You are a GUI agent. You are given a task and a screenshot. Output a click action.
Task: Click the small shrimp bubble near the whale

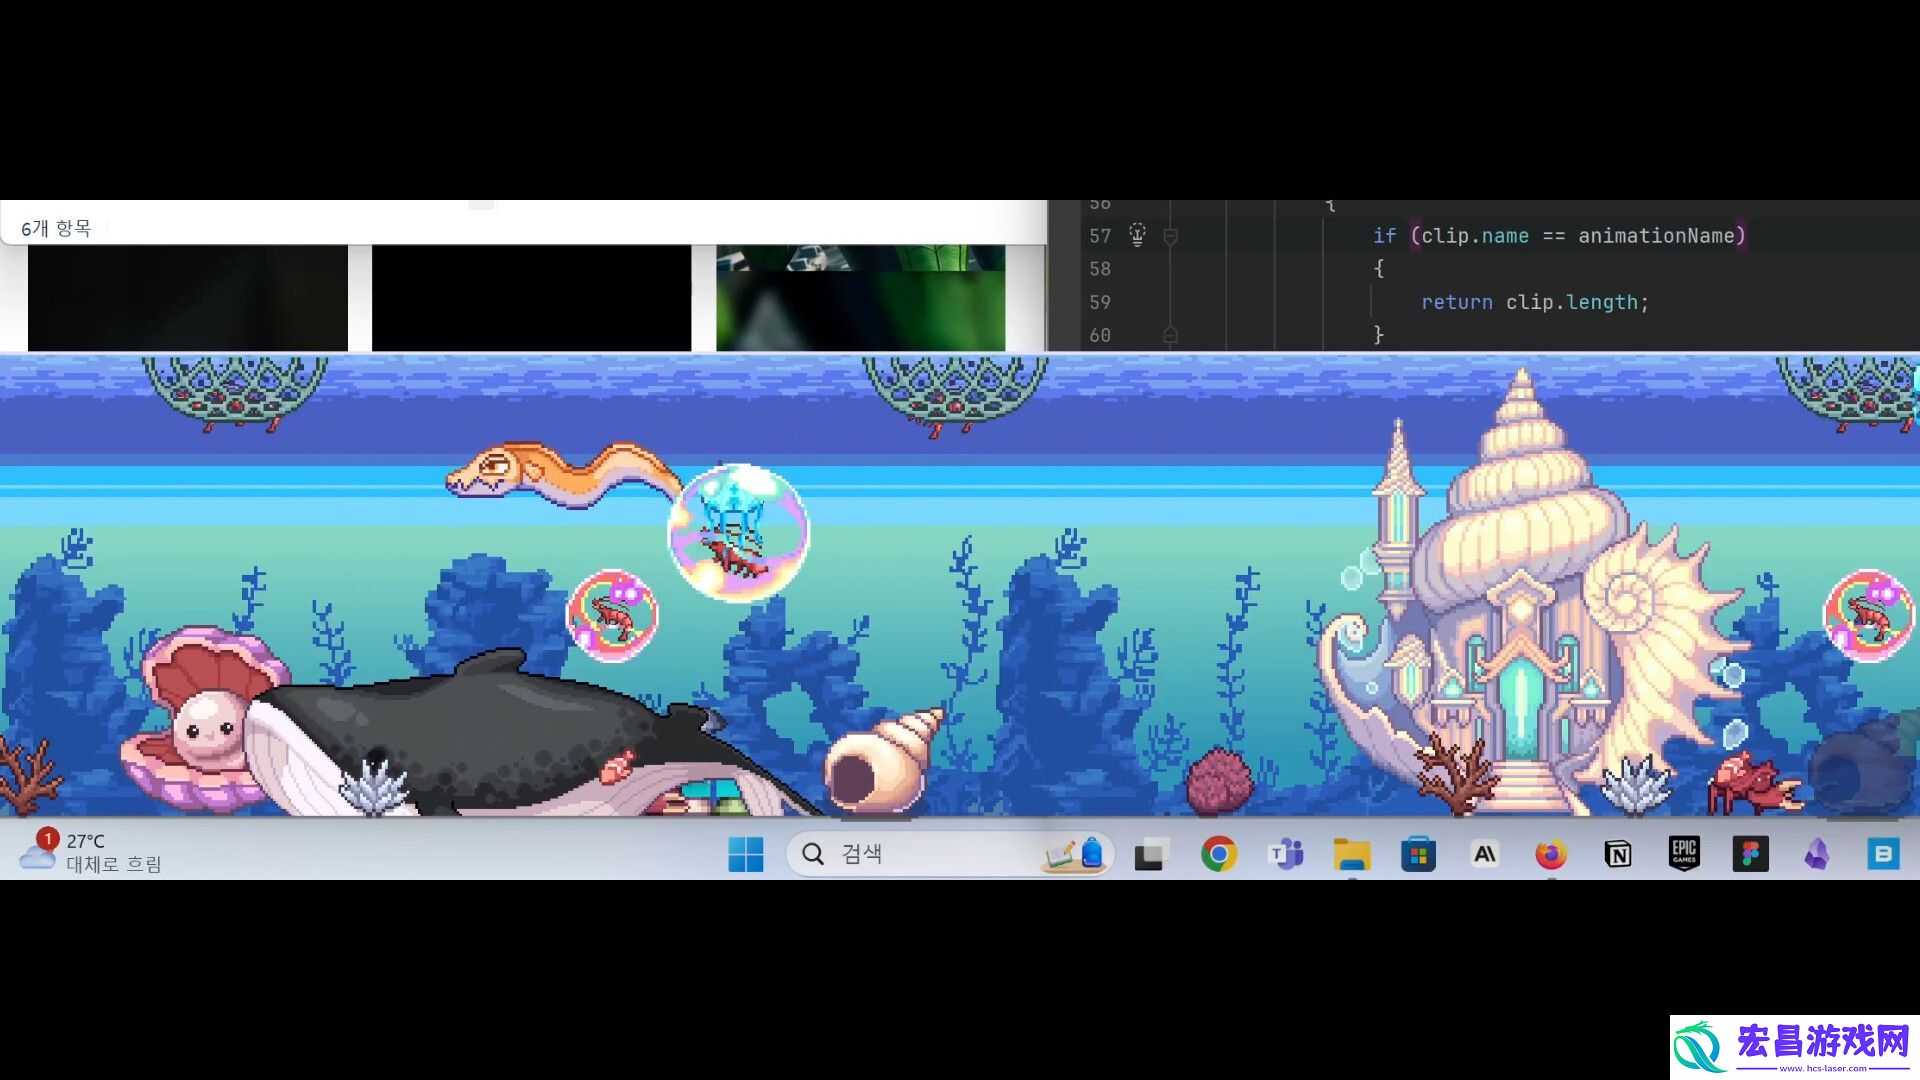612,615
